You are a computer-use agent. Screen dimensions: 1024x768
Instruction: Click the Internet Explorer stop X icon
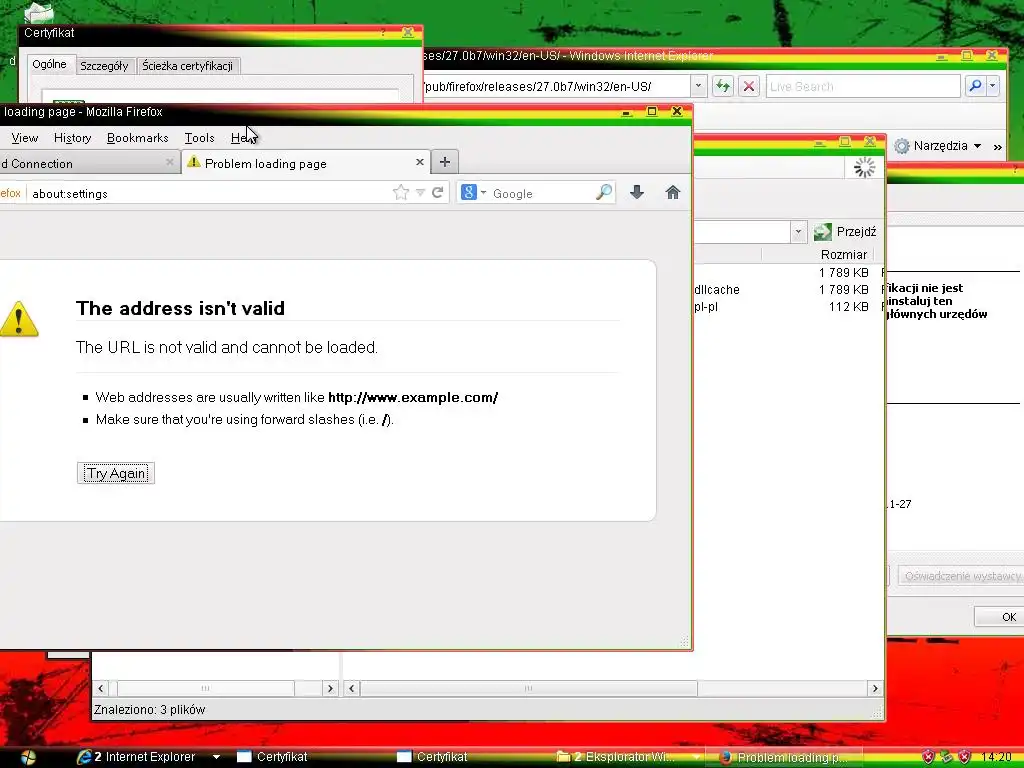748,86
